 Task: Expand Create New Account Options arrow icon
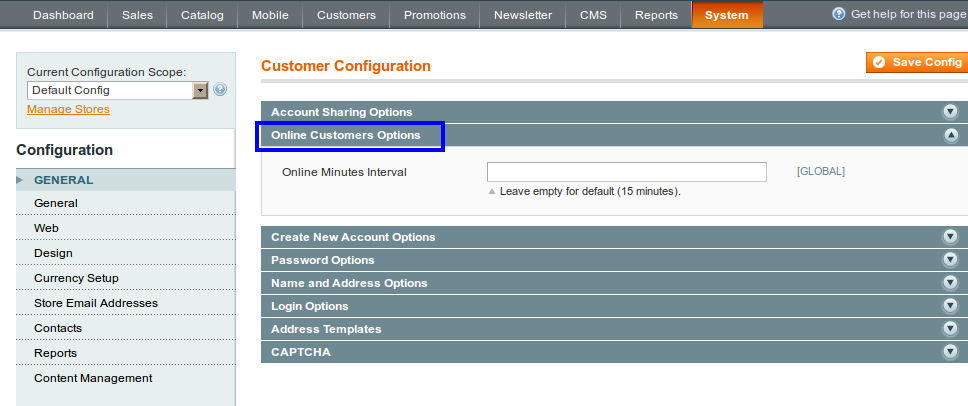coord(950,237)
